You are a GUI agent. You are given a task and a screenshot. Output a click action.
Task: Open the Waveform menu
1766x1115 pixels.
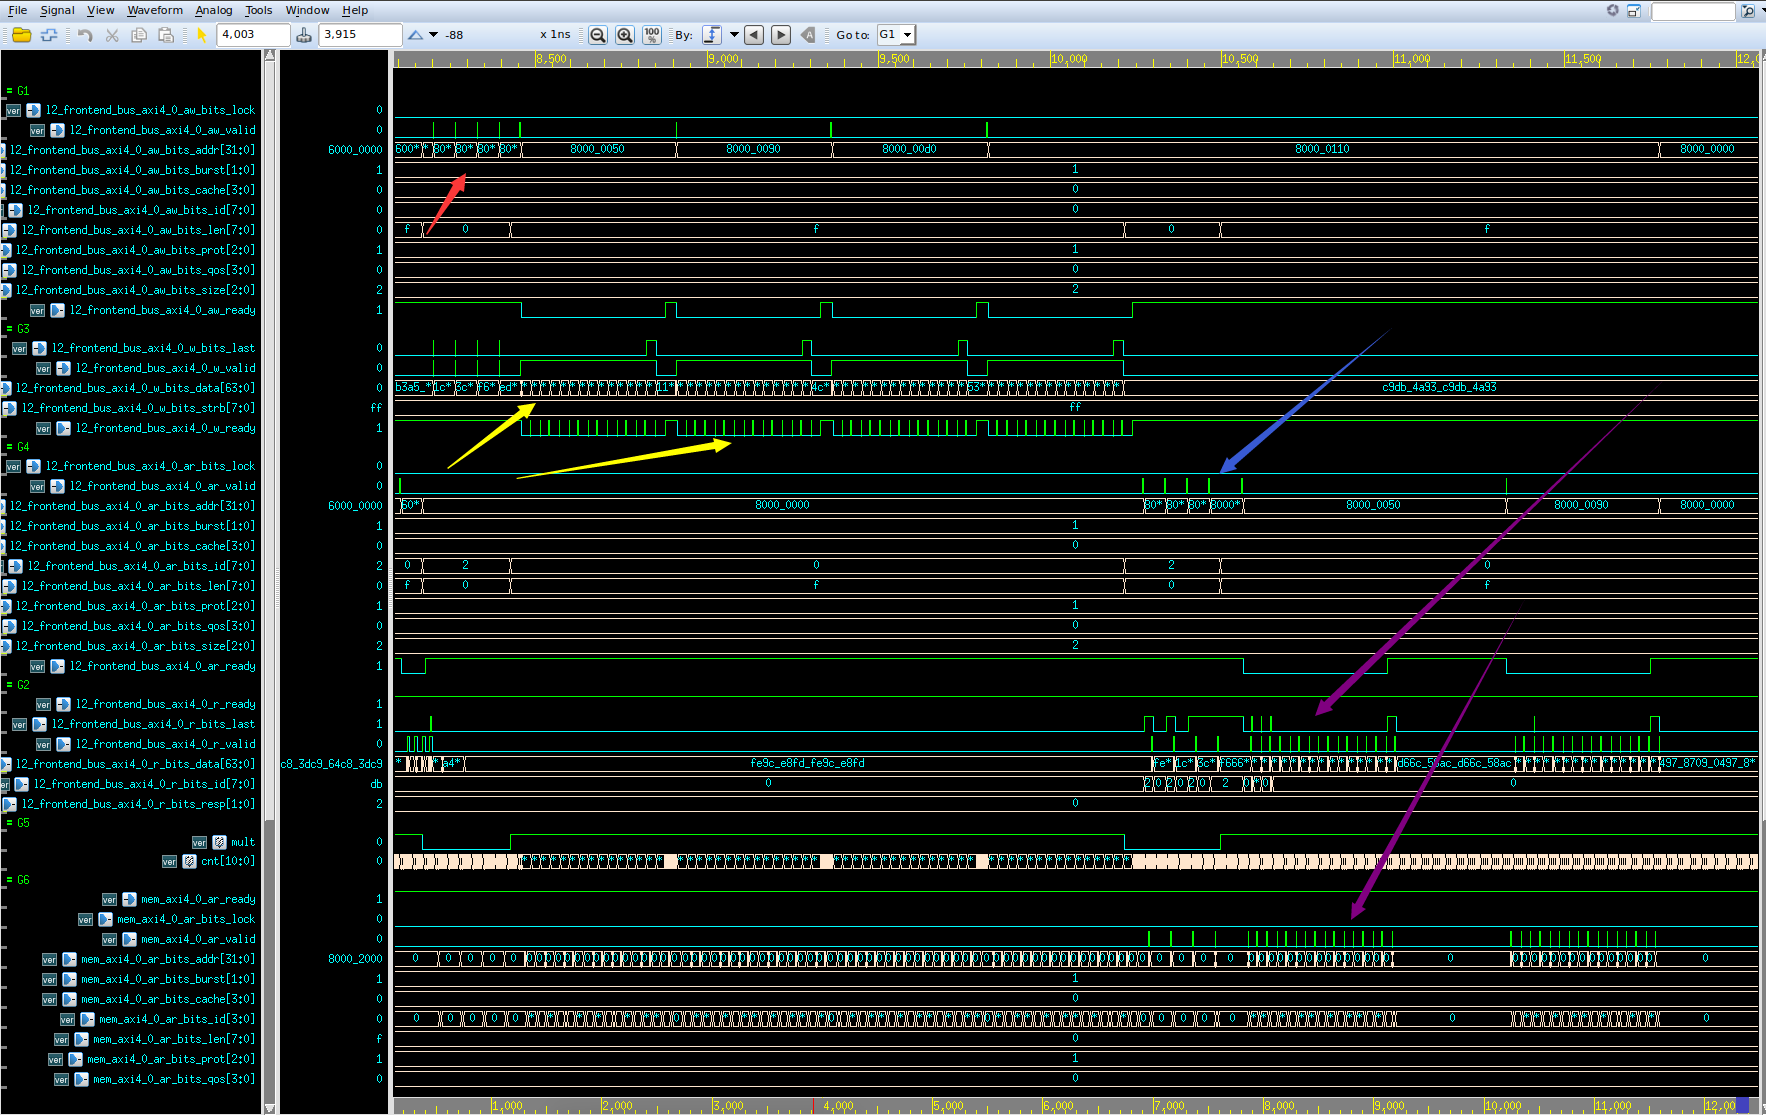click(x=155, y=10)
